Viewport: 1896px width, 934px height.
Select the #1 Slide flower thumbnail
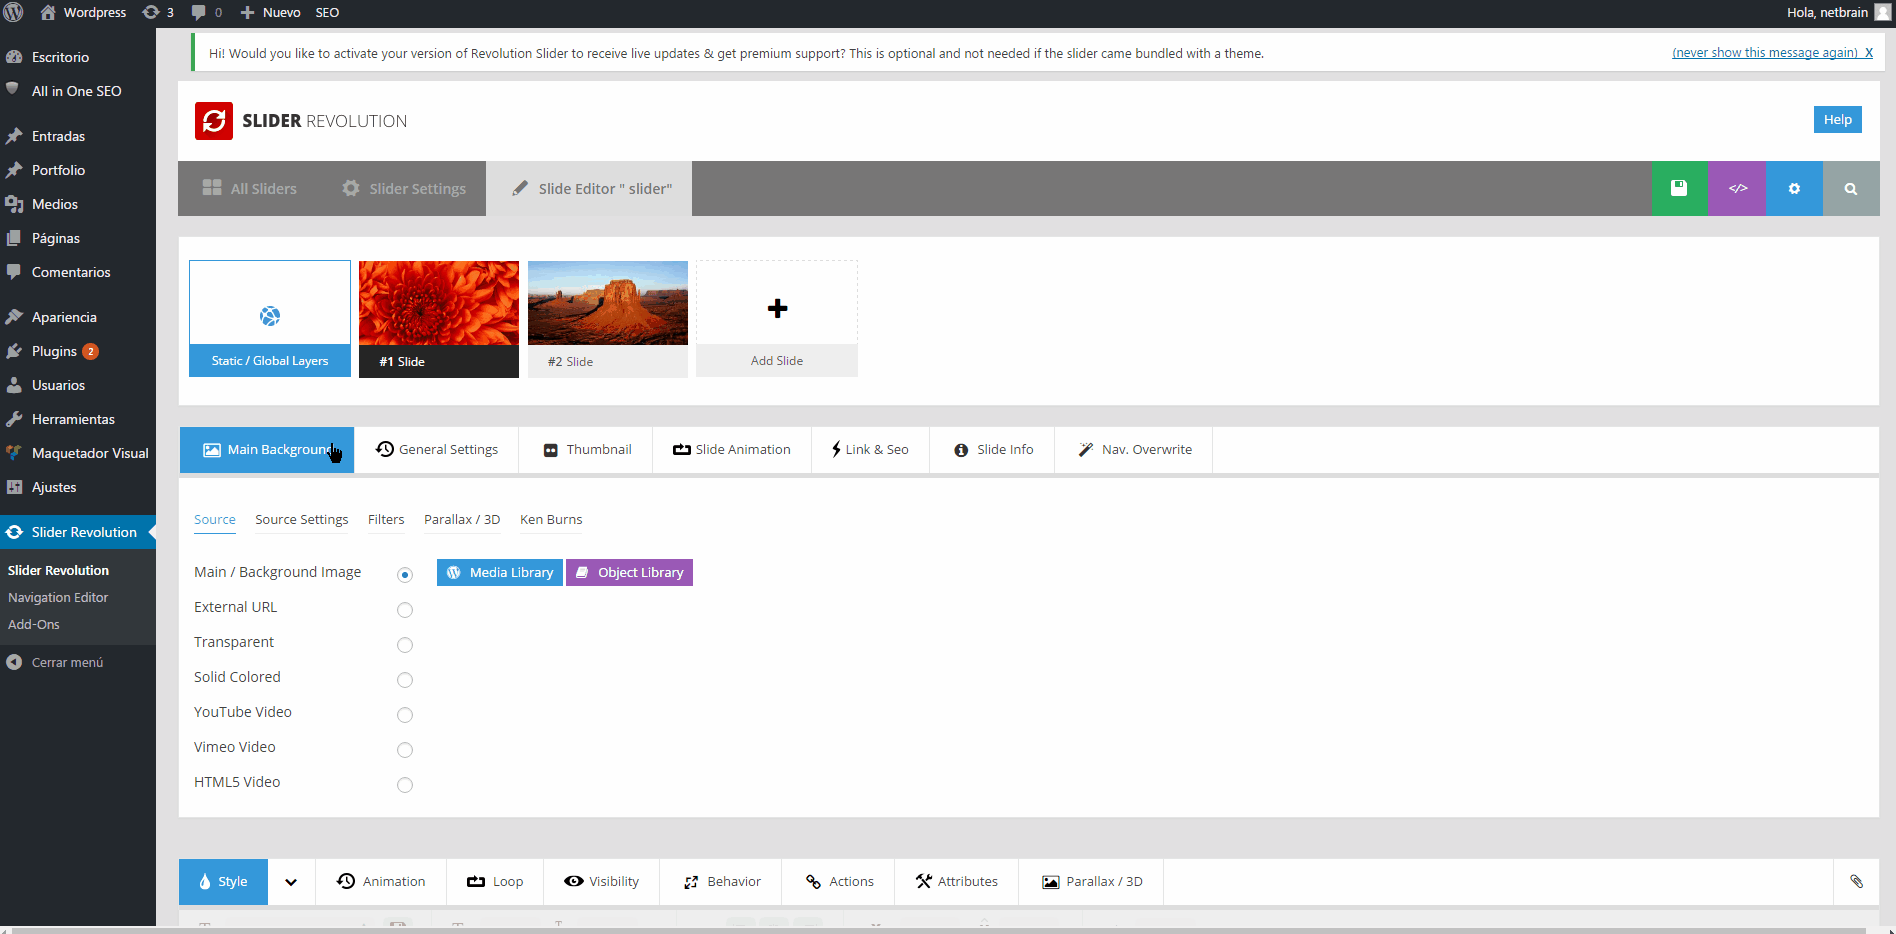click(x=439, y=319)
